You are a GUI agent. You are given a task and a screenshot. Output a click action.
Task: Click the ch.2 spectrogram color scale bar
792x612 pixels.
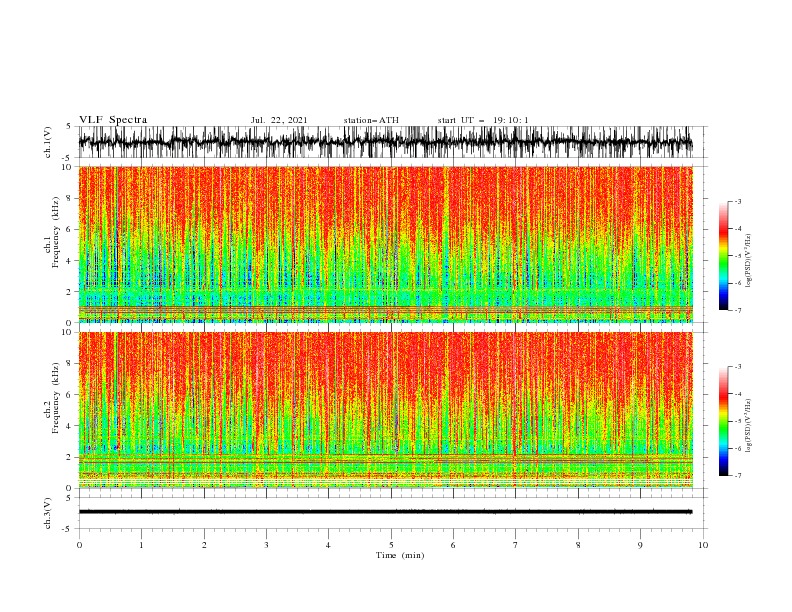click(724, 421)
